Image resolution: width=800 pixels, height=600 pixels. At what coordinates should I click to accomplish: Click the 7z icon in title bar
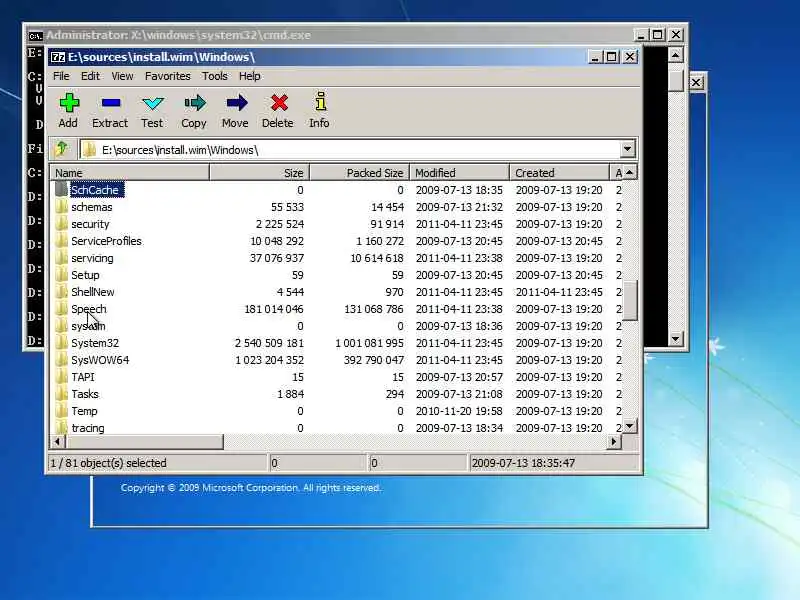(58, 57)
